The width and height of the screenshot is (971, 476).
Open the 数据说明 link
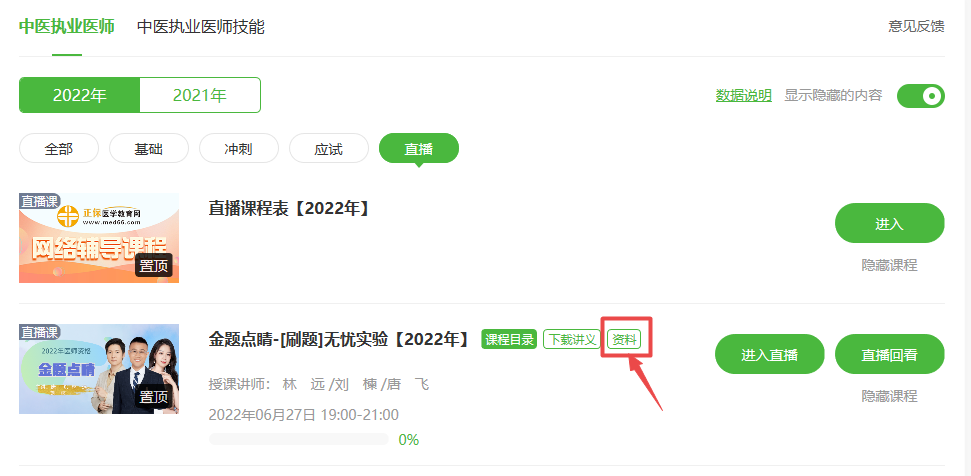coord(744,95)
